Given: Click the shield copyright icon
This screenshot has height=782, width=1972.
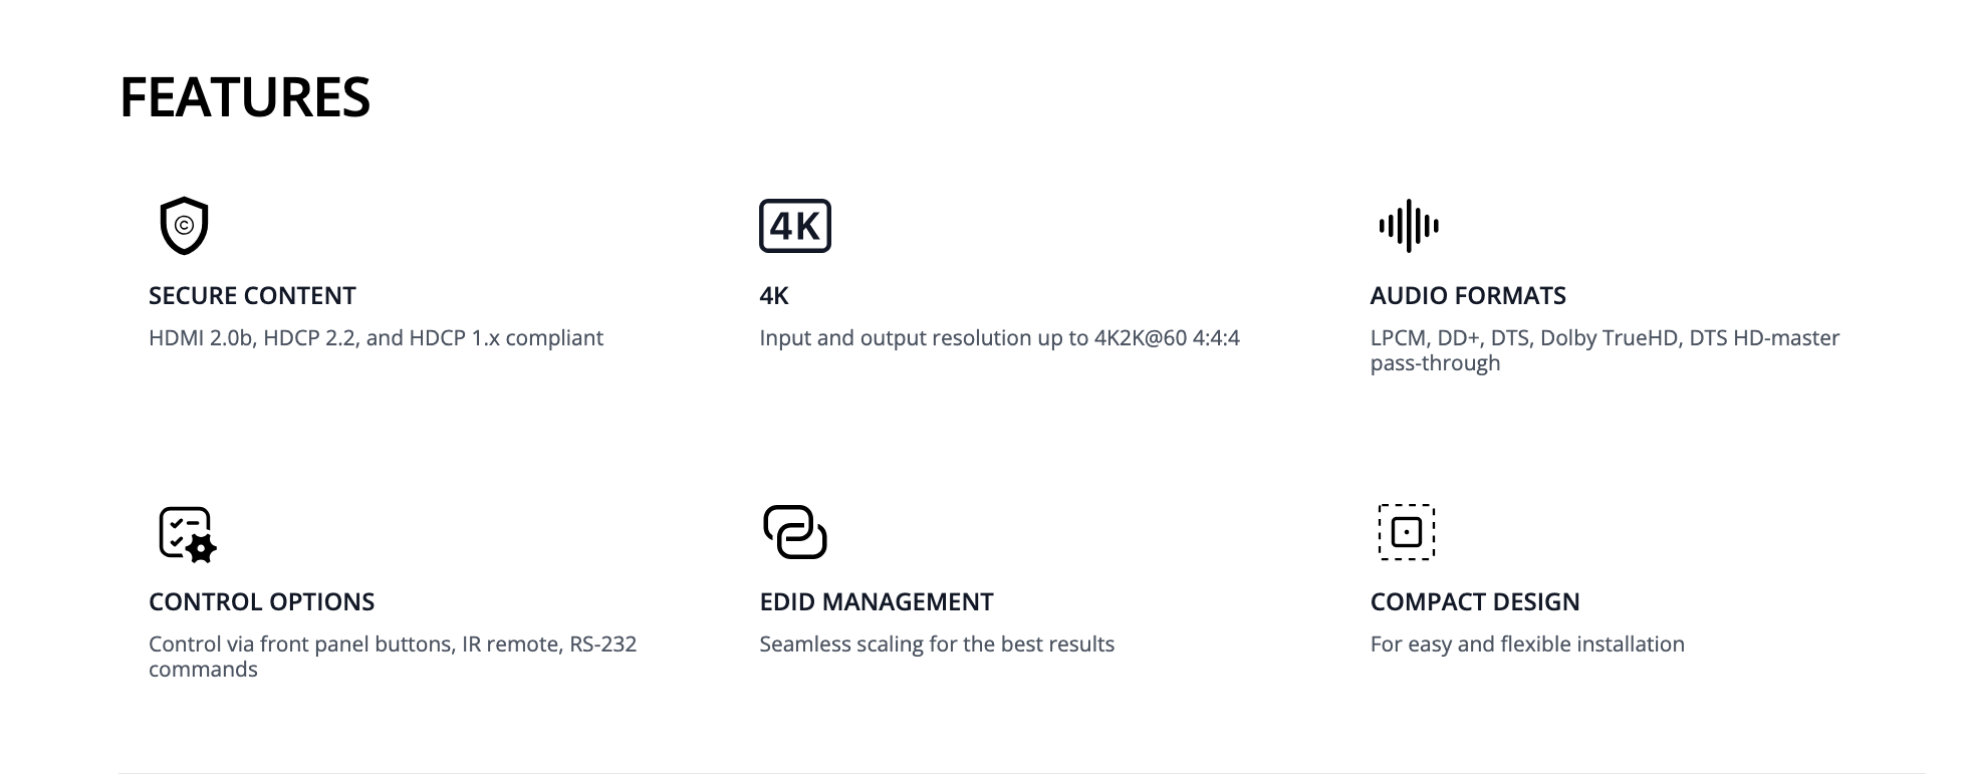Looking at the screenshot, I should click(184, 226).
